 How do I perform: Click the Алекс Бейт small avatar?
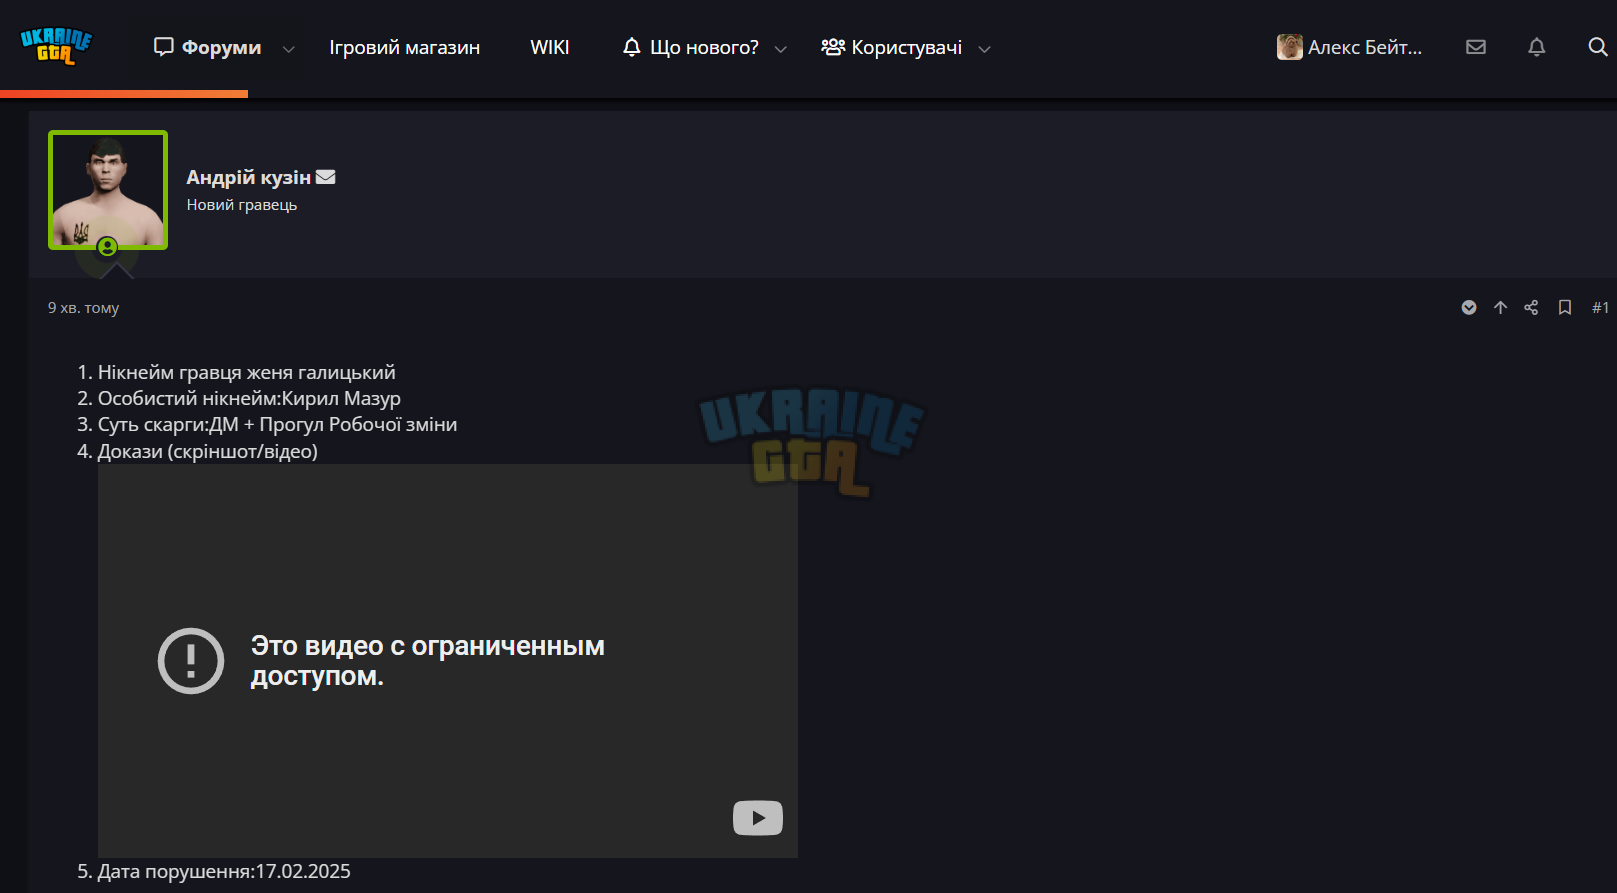coord(1290,47)
